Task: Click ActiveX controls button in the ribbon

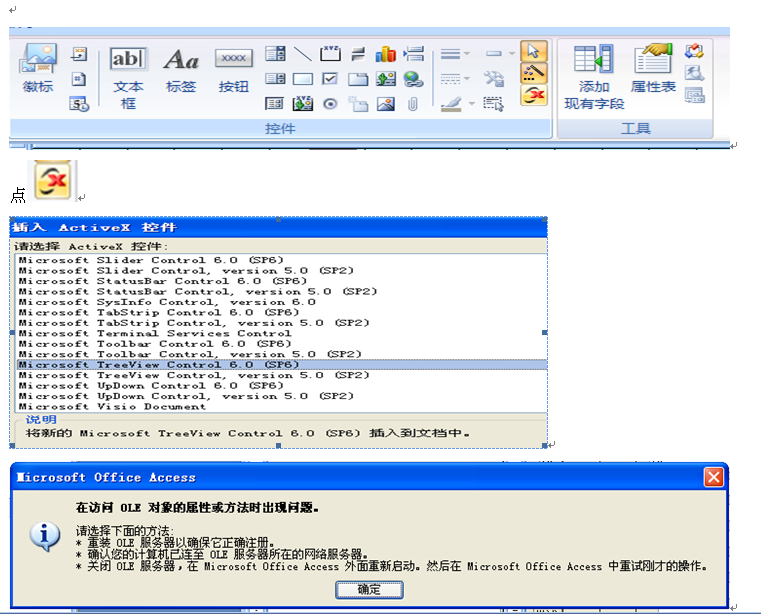Action: click(x=534, y=95)
